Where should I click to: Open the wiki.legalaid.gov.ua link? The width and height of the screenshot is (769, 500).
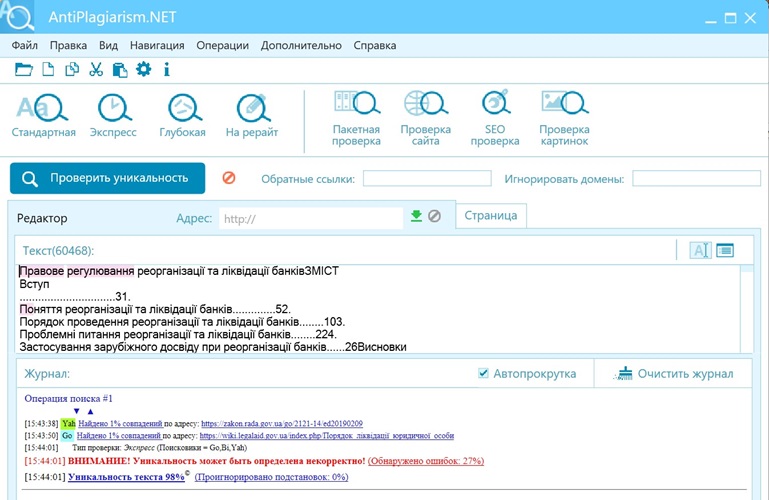click(x=327, y=435)
